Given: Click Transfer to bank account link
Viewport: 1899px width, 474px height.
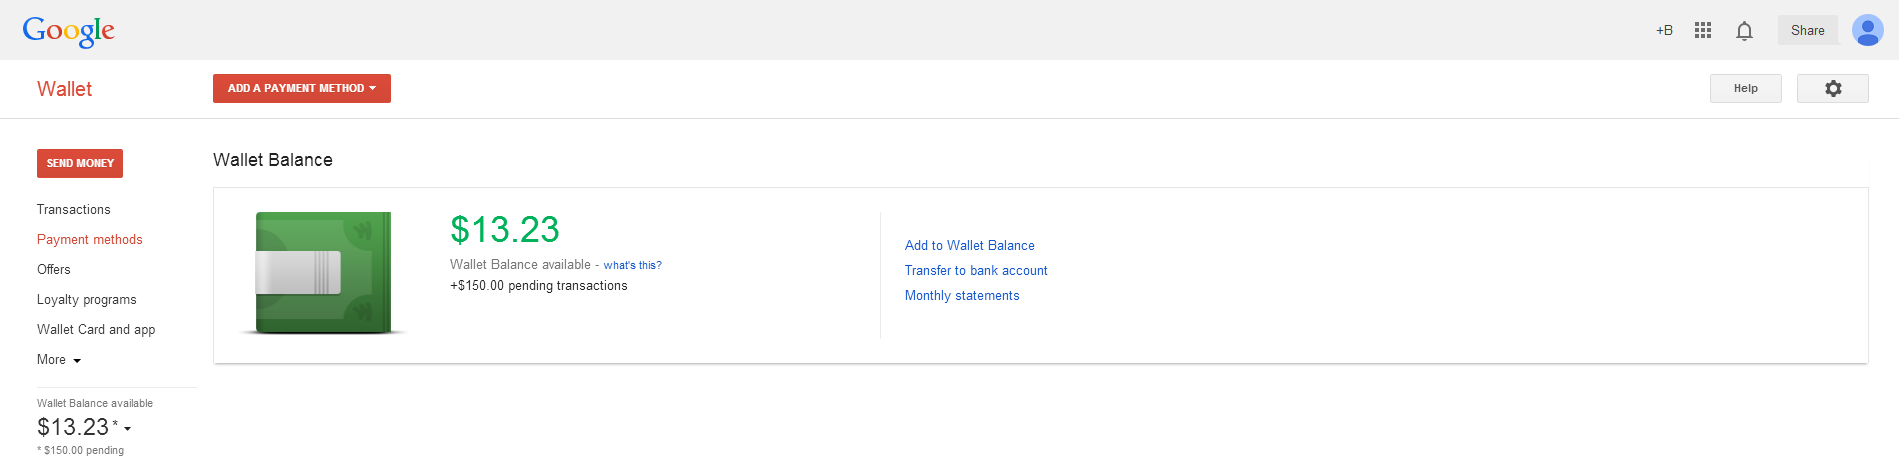Looking at the screenshot, I should pyautogui.click(x=976, y=271).
